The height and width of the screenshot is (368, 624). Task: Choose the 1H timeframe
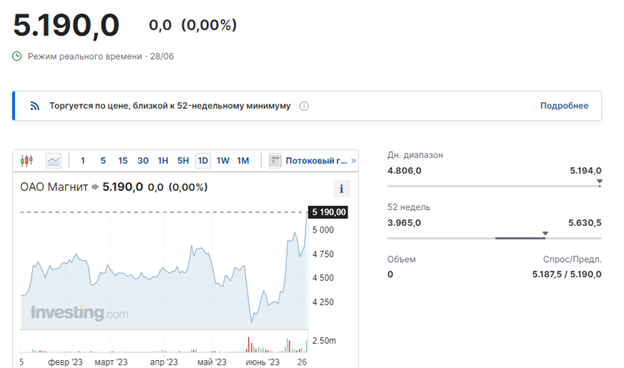tap(163, 161)
